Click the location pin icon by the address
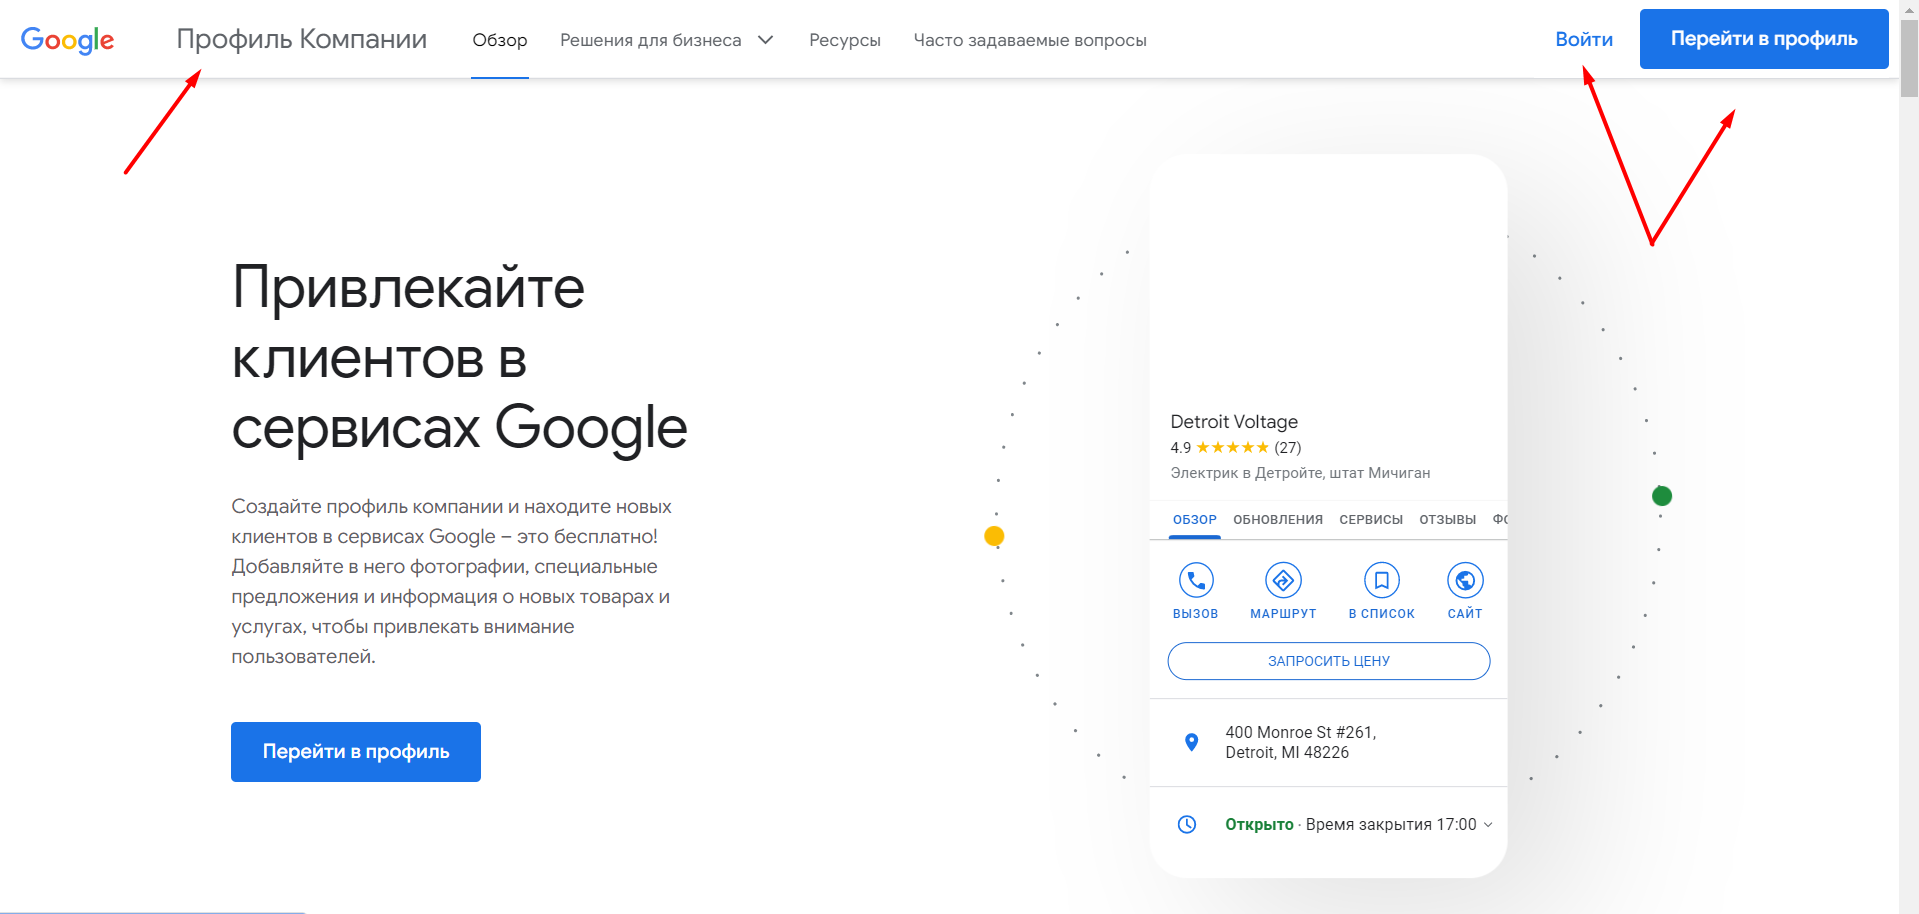This screenshot has height=914, width=1919. tap(1191, 742)
